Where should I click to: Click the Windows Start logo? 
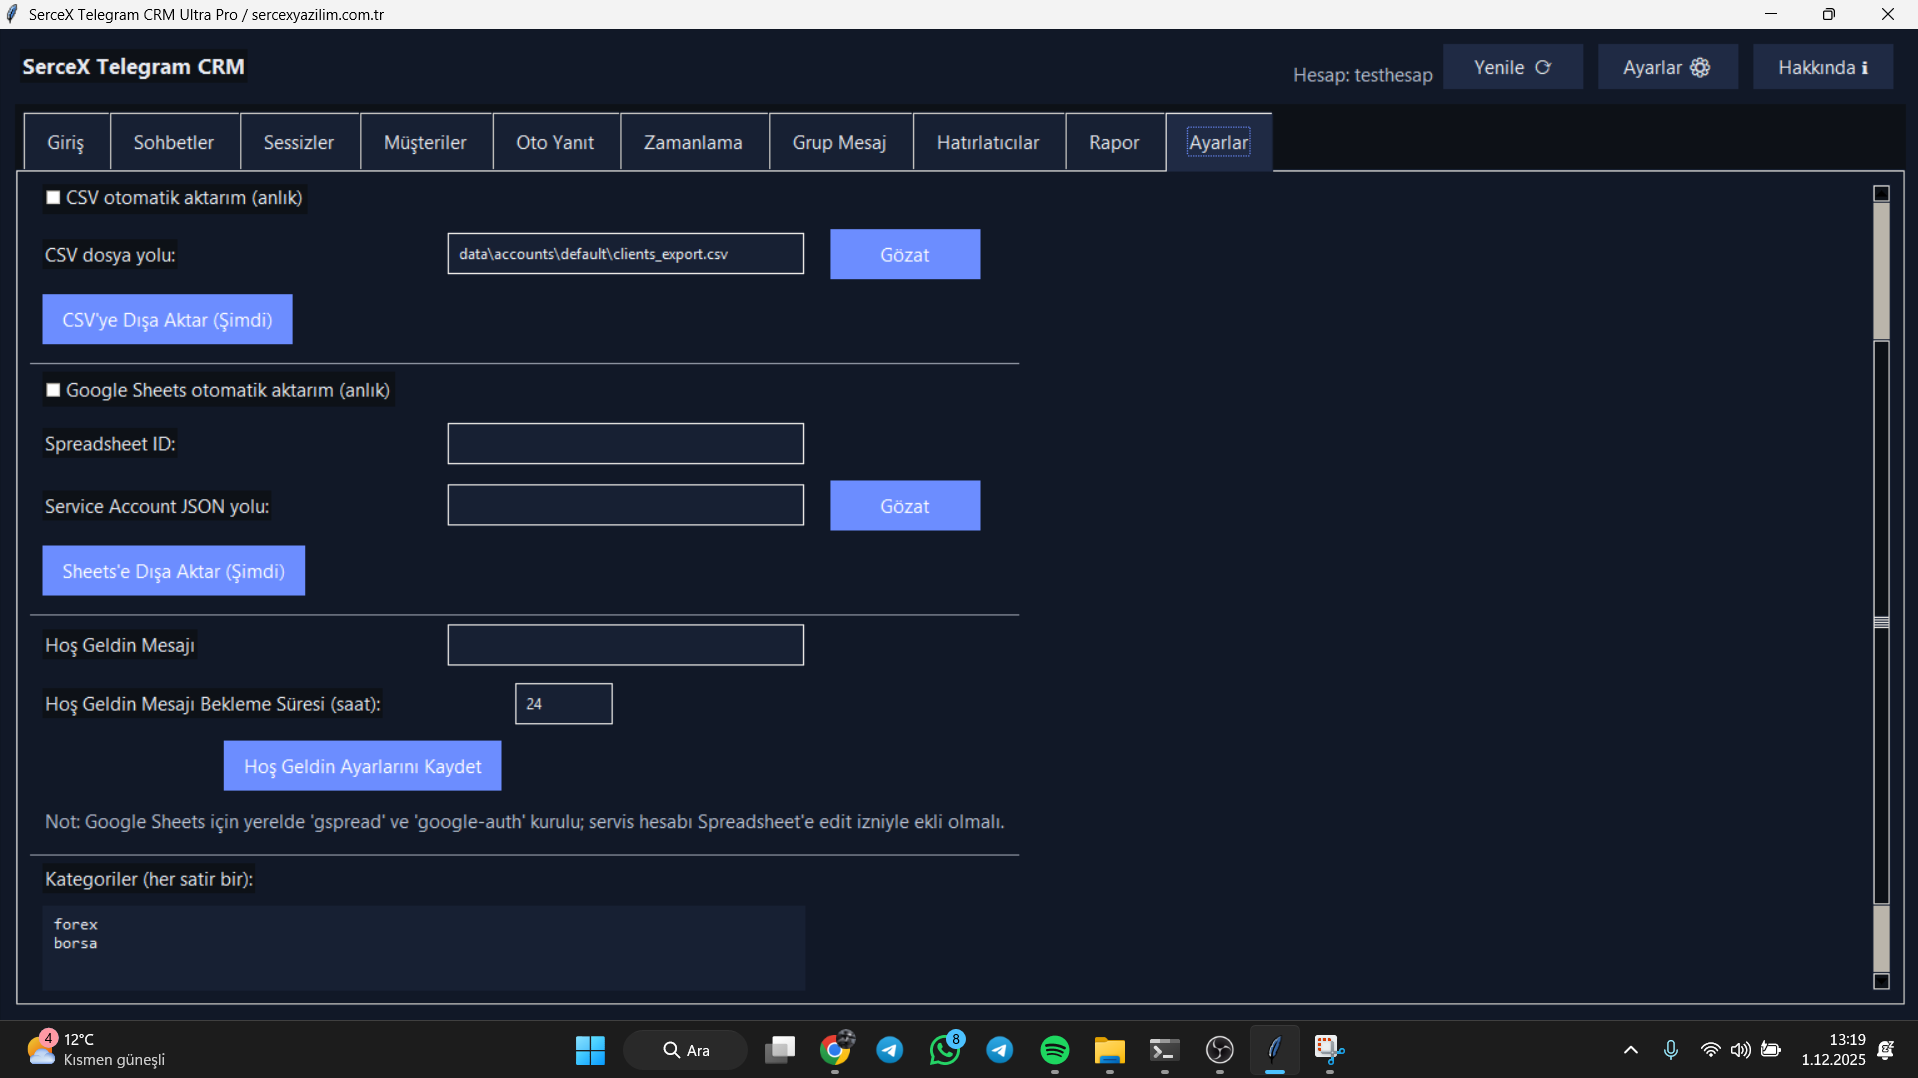[x=590, y=1050]
